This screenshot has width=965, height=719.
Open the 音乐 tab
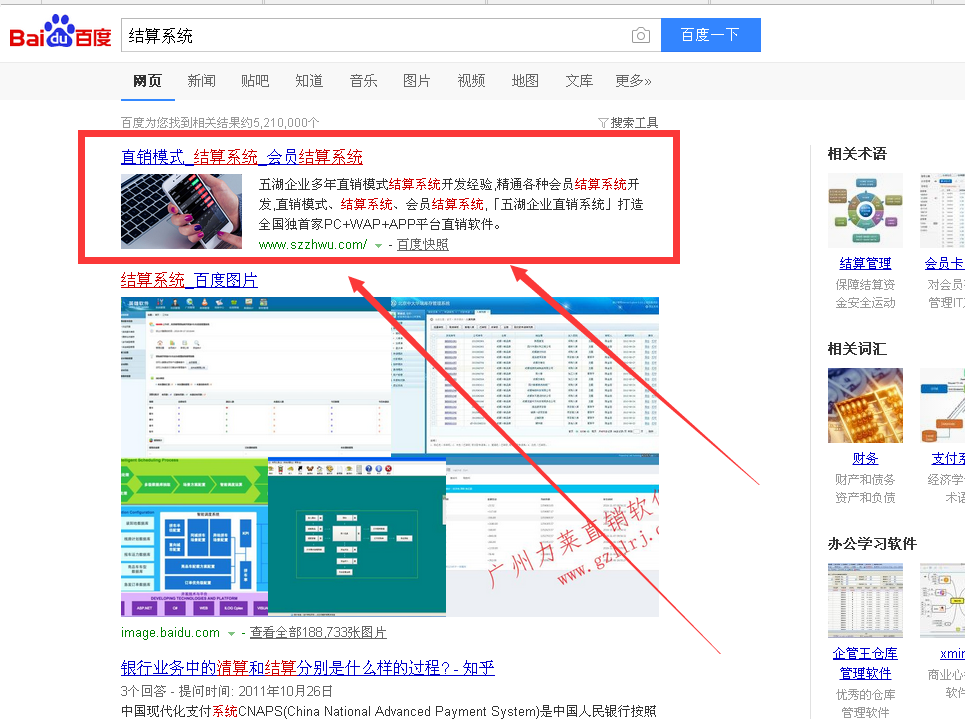(x=363, y=81)
